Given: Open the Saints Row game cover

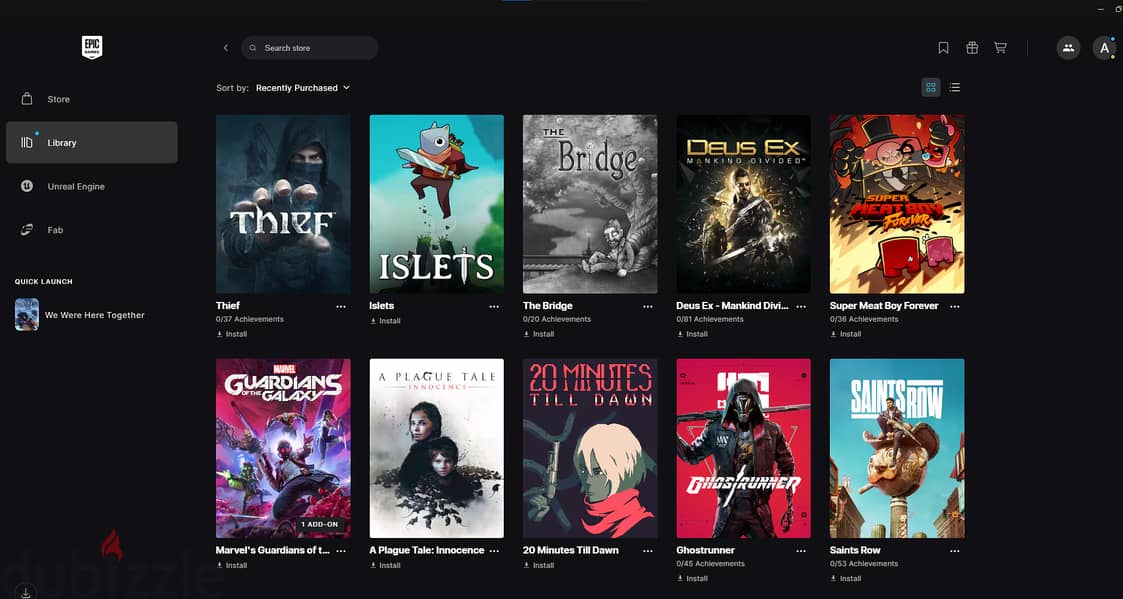Looking at the screenshot, I should (897, 449).
